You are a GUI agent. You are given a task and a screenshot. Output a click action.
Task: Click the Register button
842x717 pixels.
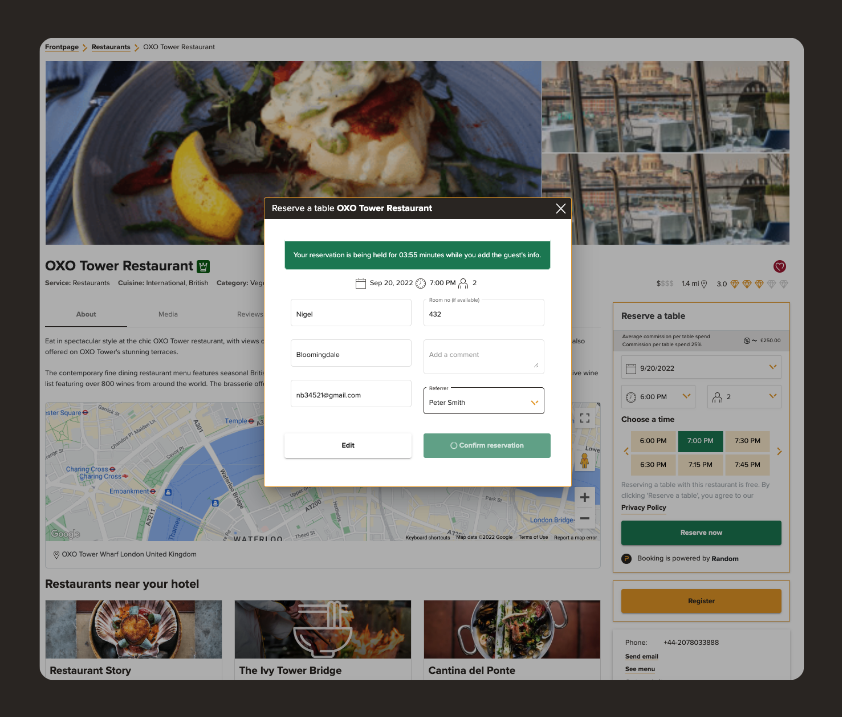[x=701, y=601]
